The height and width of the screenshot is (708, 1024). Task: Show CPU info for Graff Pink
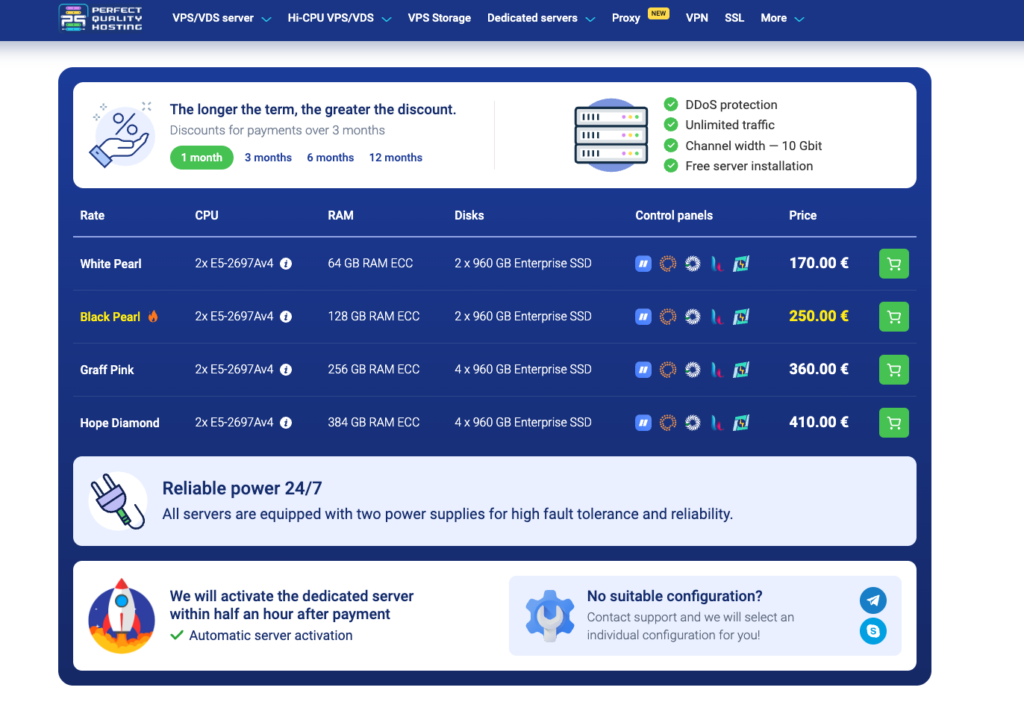[286, 370]
